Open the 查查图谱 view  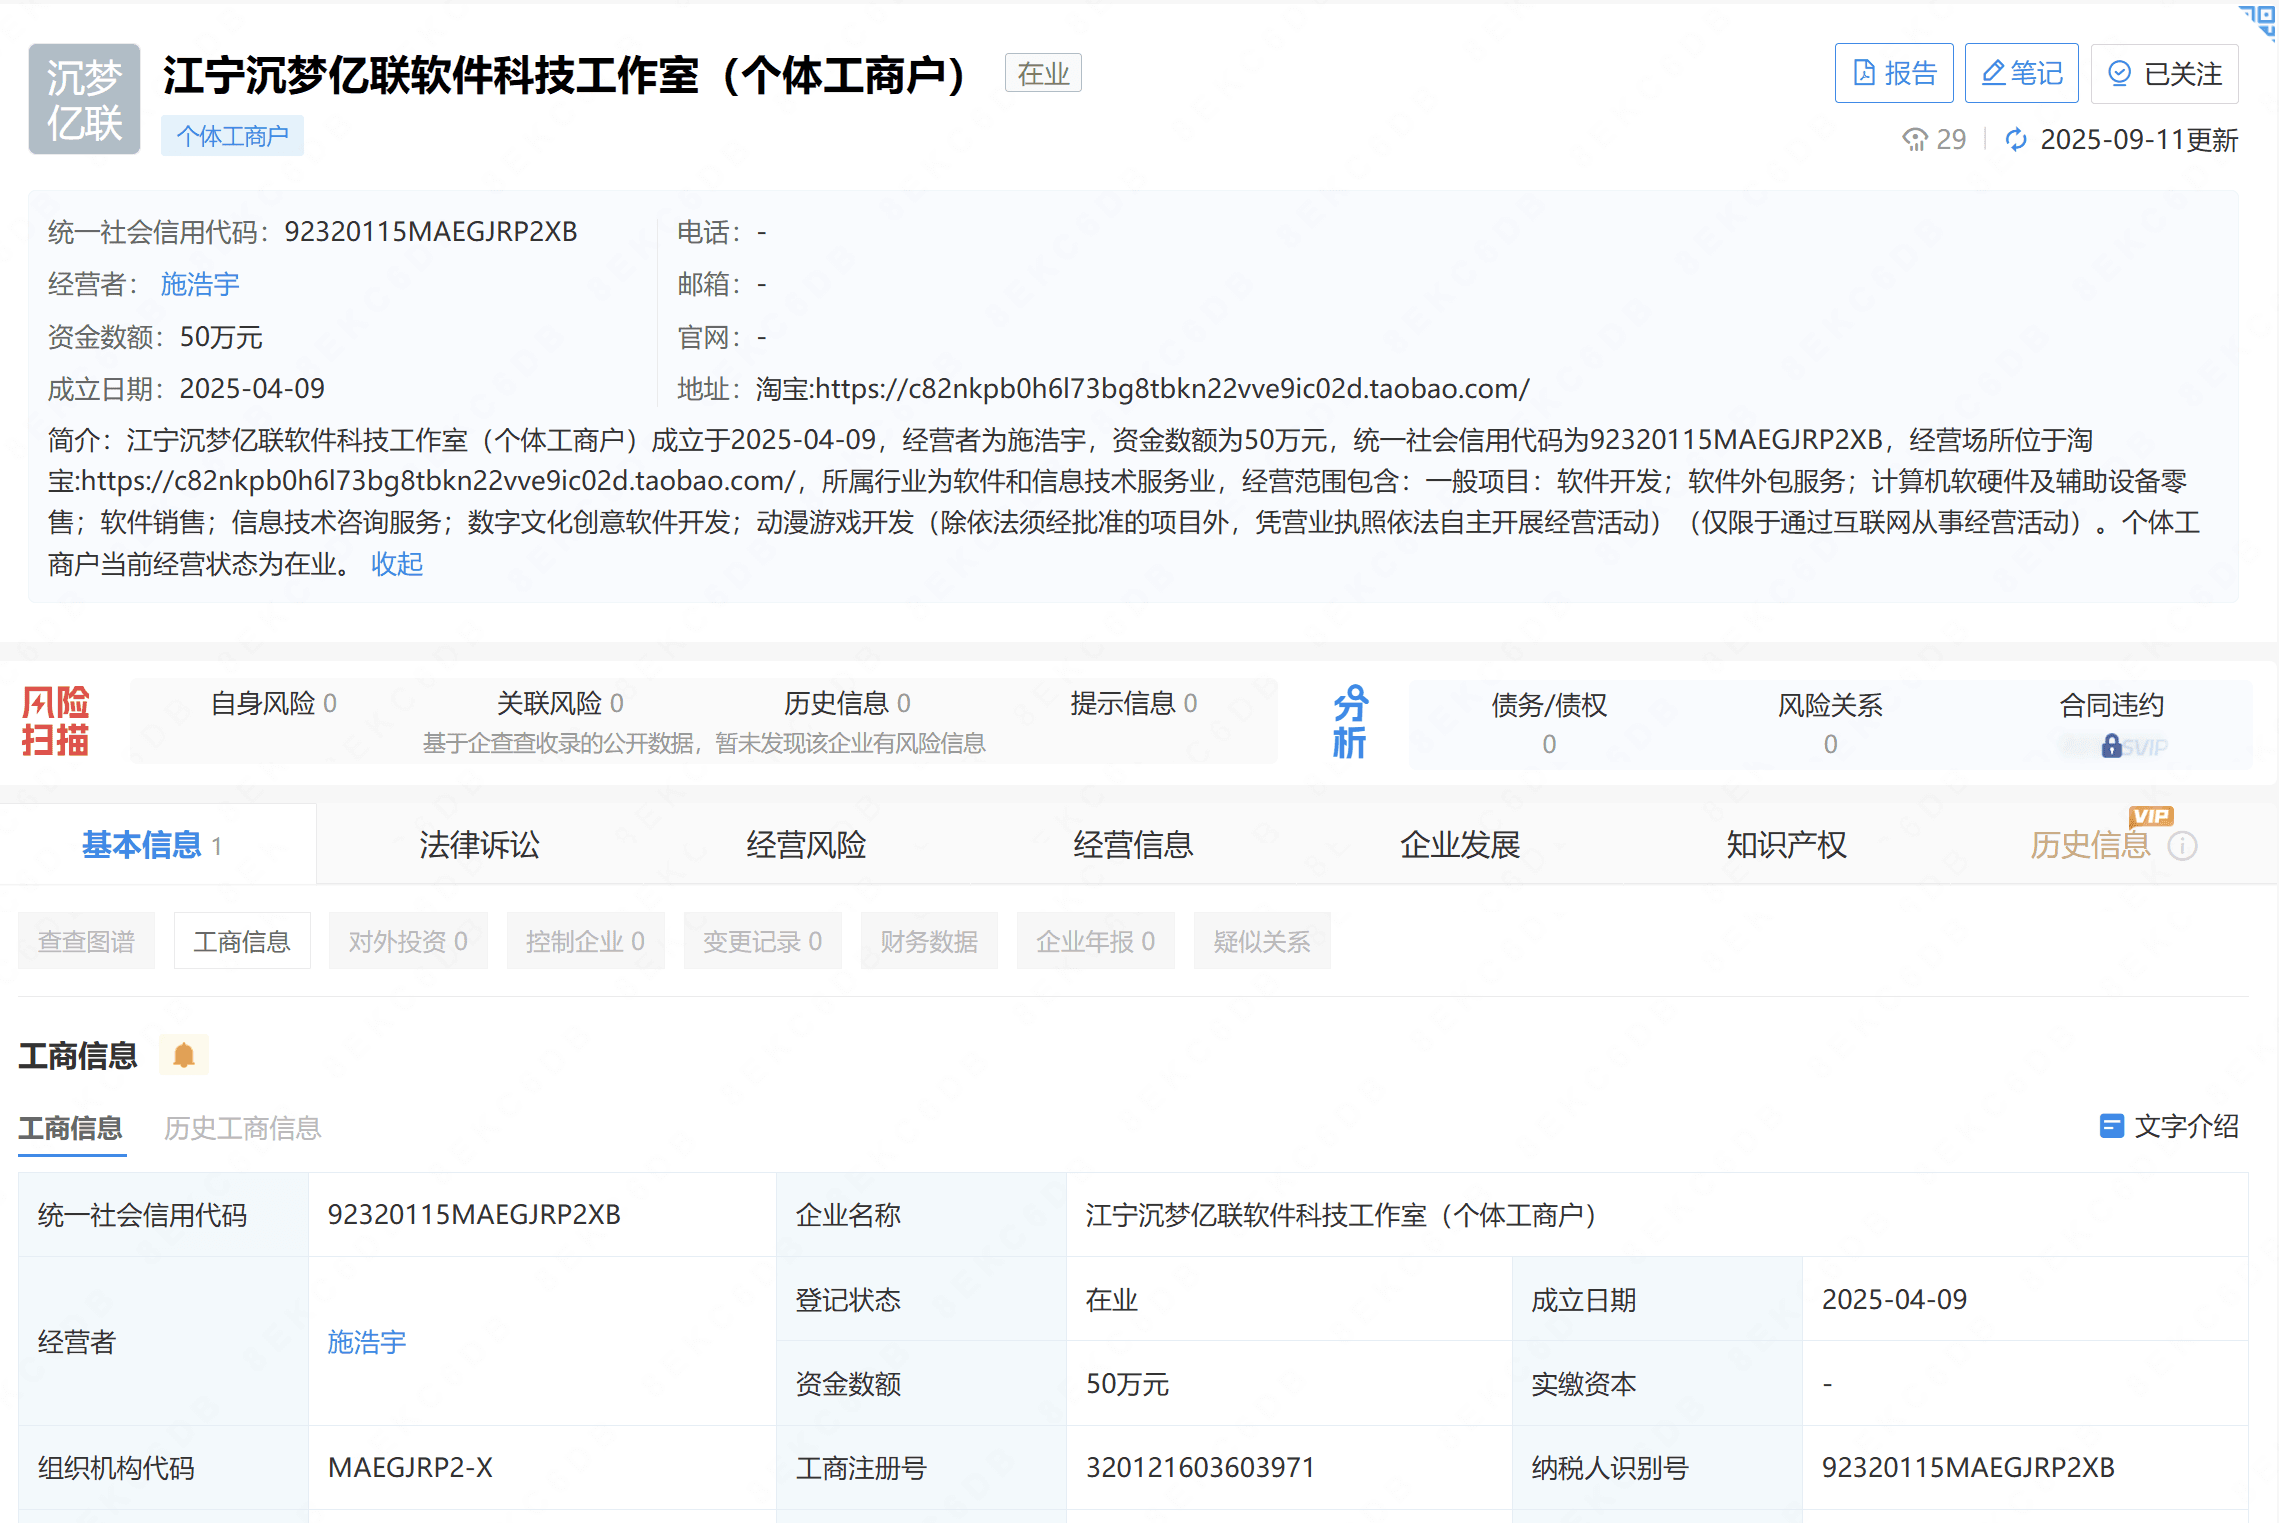86,940
